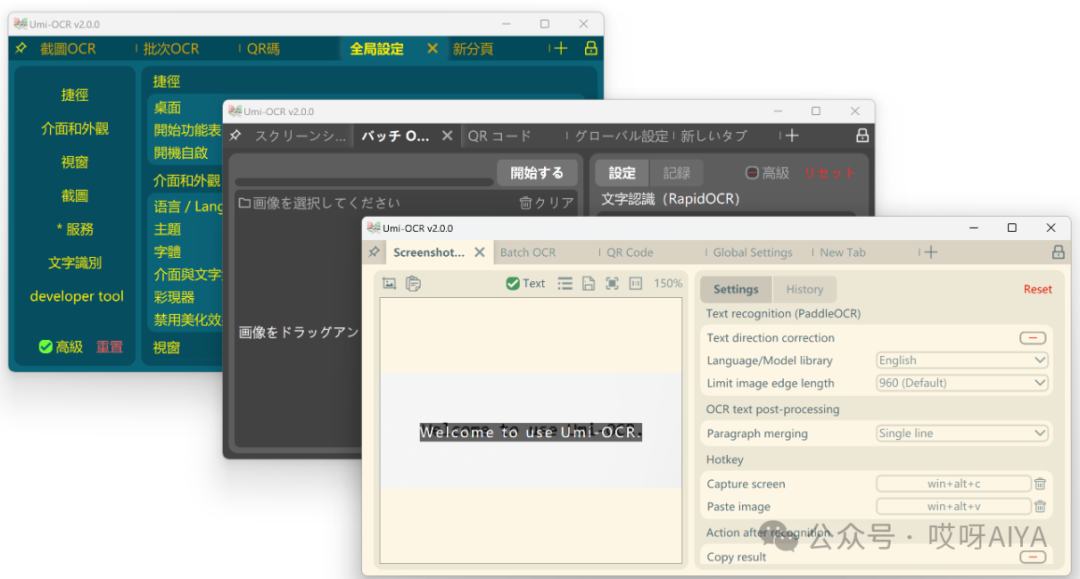Screen dimensions: 1080x579
Task: Switch to the Batch OCR tab
Action: 528,252
